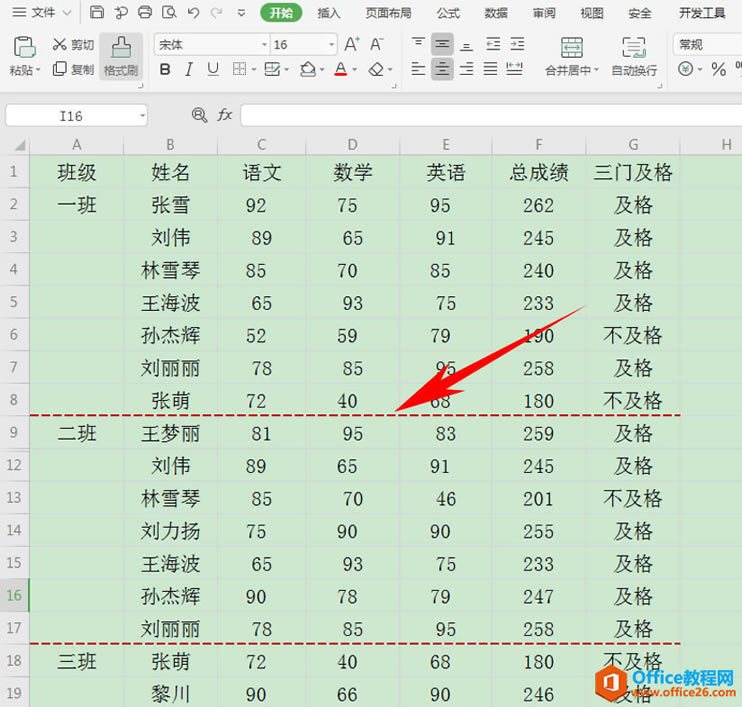
Task: Open the 开发工具 tab
Action: click(x=702, y=13)
